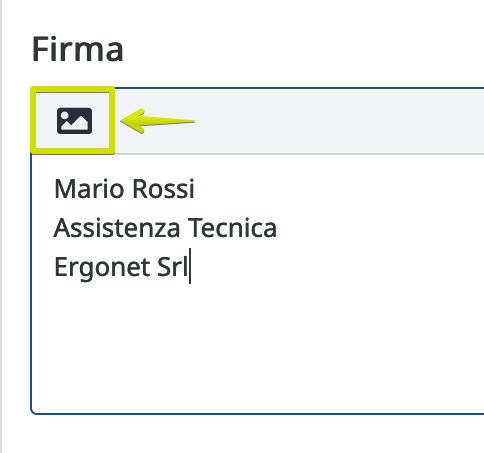
Task: Click the insert image icon in signature toolbar
Action: (x=74, y=121)
